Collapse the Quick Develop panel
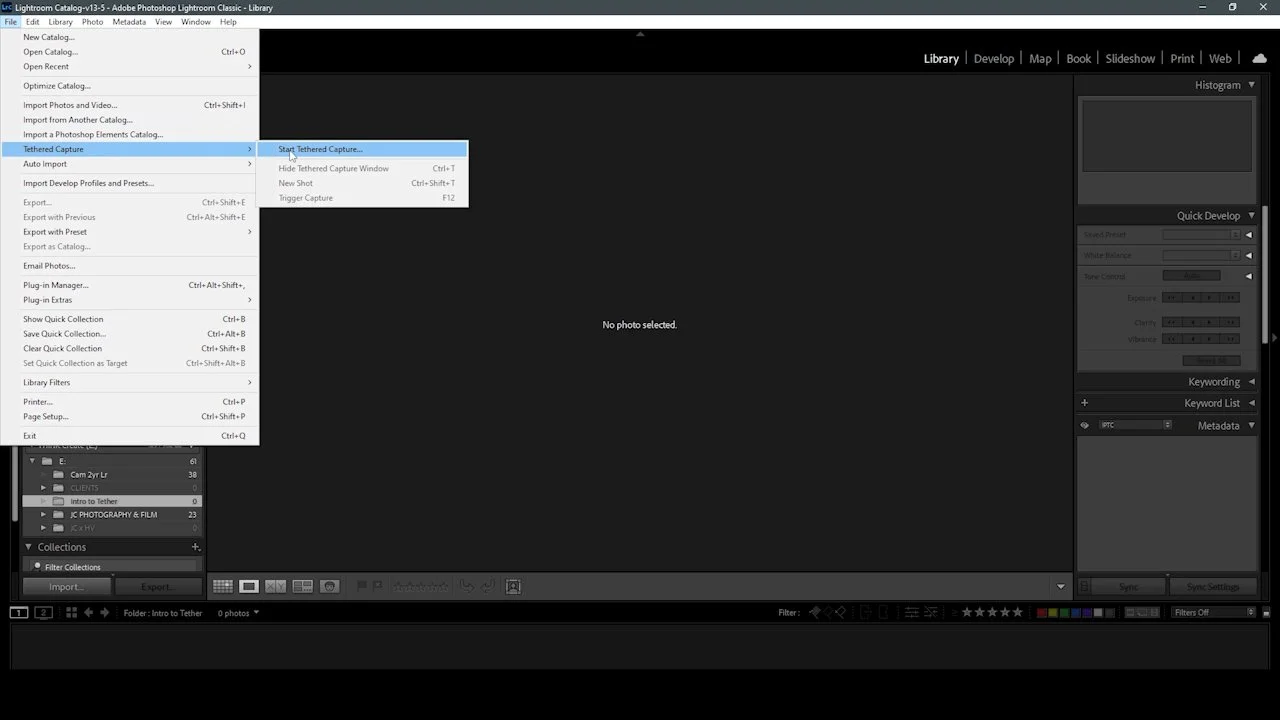This screenshot has width=1280, height=720. (x=1251, y=216)
